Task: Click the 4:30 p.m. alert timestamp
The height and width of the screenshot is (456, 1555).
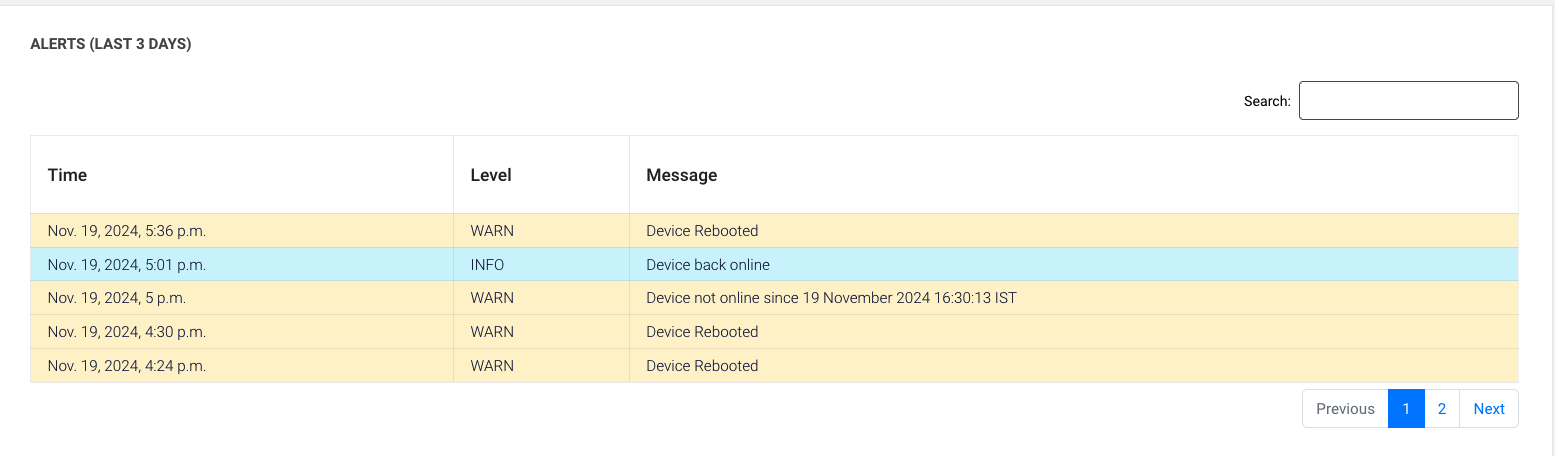Action: [127, 332]
